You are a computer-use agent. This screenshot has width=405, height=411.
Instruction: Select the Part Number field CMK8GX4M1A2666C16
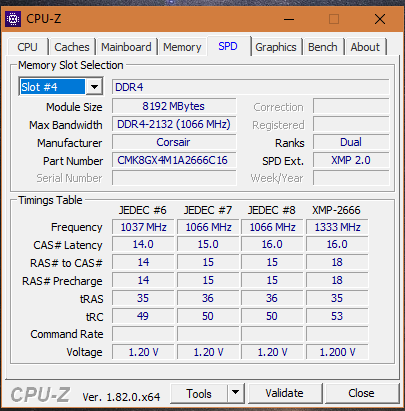174,160
